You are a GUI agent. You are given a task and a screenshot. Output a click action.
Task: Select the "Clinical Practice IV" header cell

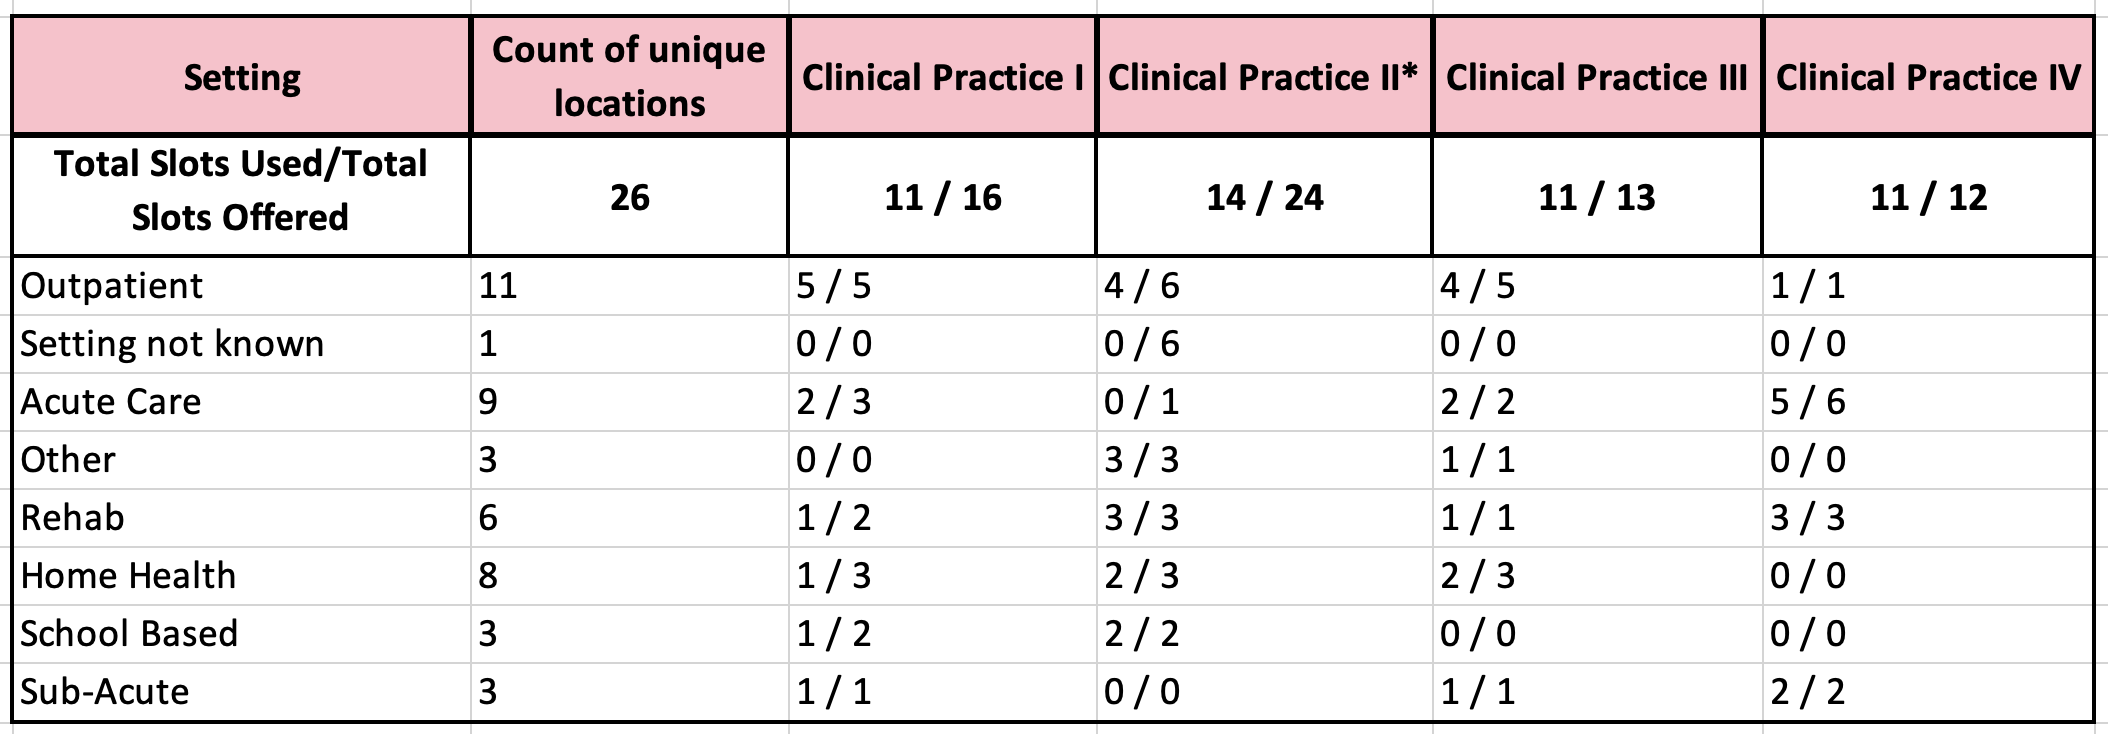(1927, 77)
